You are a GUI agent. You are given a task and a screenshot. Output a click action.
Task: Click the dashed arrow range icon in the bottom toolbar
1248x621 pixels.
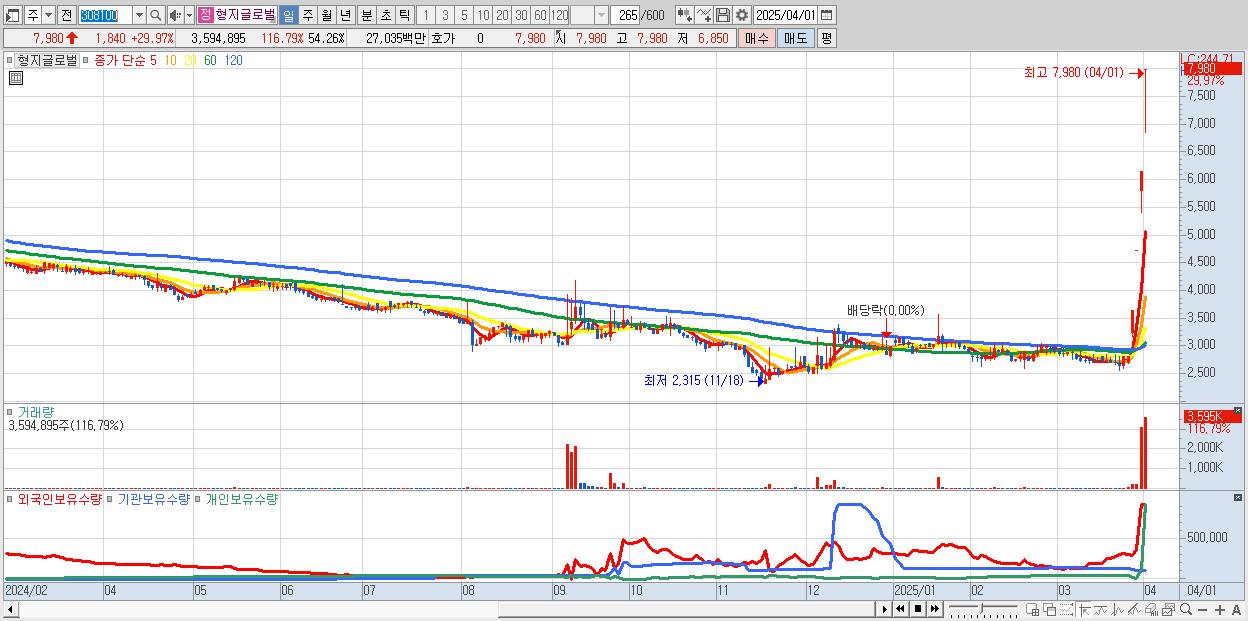(x=1066, y=610)
